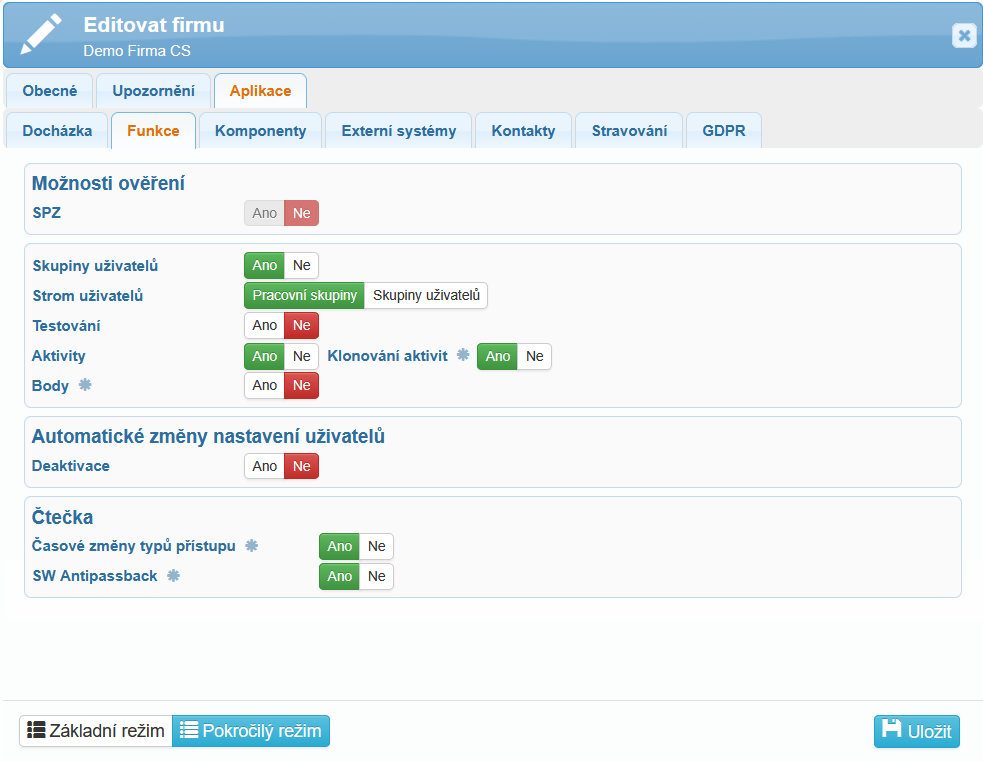Switch to Základní režim mode

point(96,731)
